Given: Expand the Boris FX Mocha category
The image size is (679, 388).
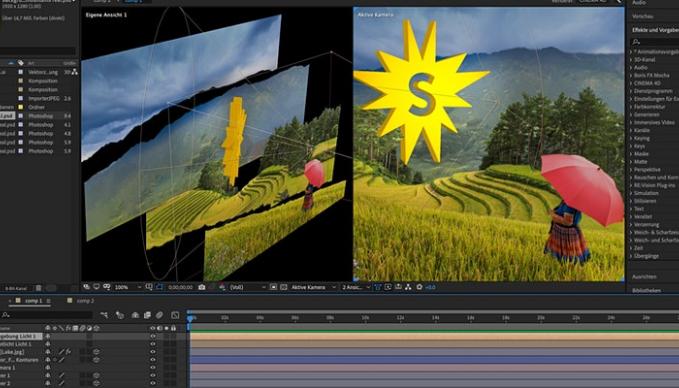Looking at the screenshot, I should click(631, 75).
